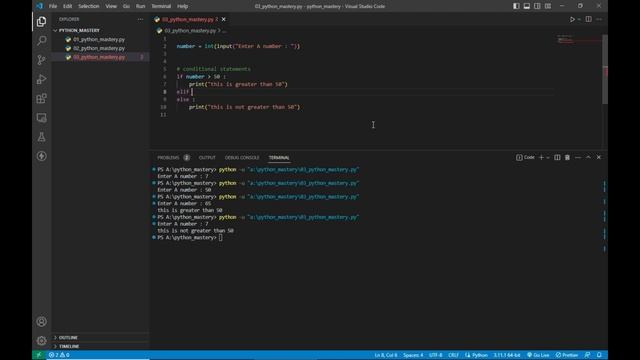Run the Python file with play icon
Screen dimensions: 640x360
point(572,19)
